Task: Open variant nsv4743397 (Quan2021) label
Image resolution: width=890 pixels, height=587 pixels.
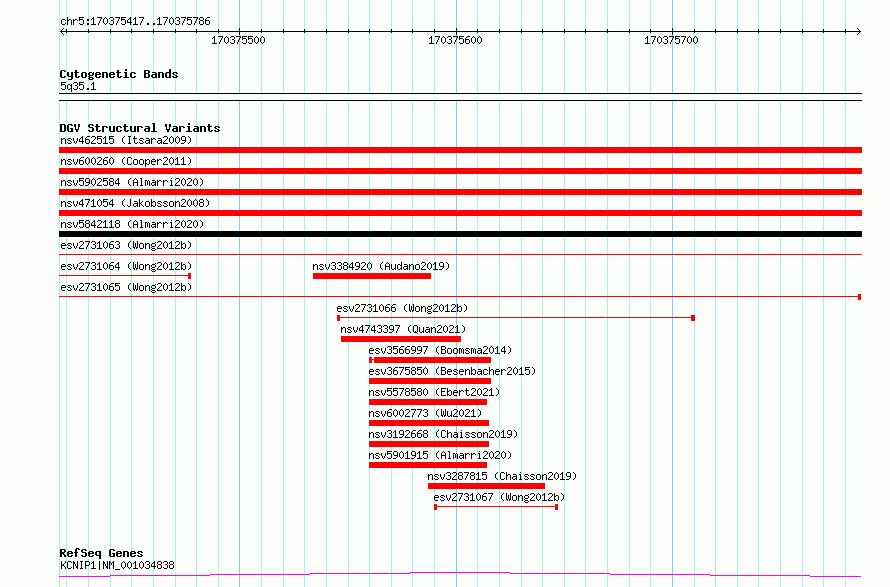Action: click(403, 329)
